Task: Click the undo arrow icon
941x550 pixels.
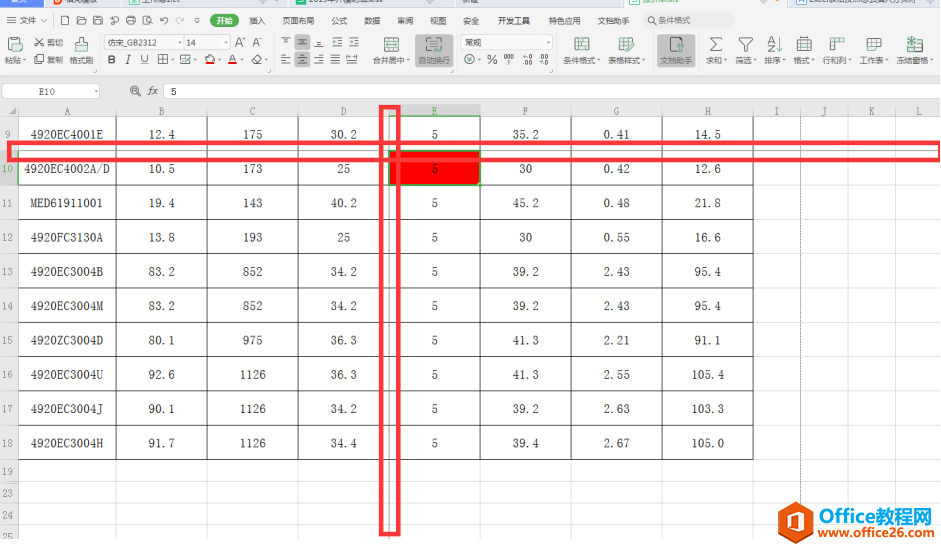Action: (164, 20)
